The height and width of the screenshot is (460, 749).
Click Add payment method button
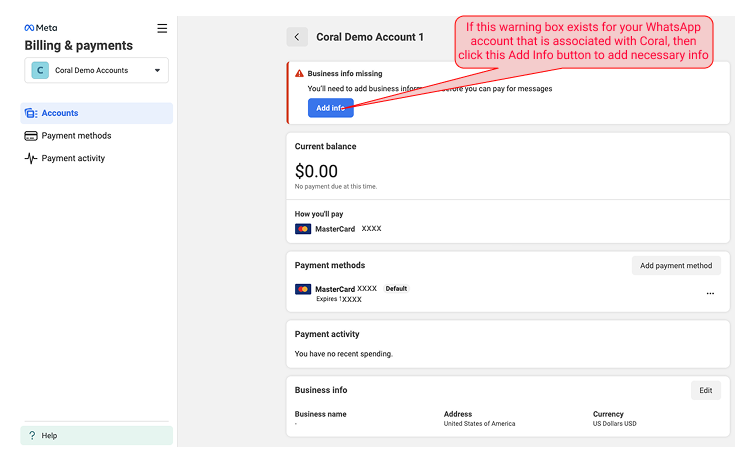pyautogui.click(x=676, y=266)
